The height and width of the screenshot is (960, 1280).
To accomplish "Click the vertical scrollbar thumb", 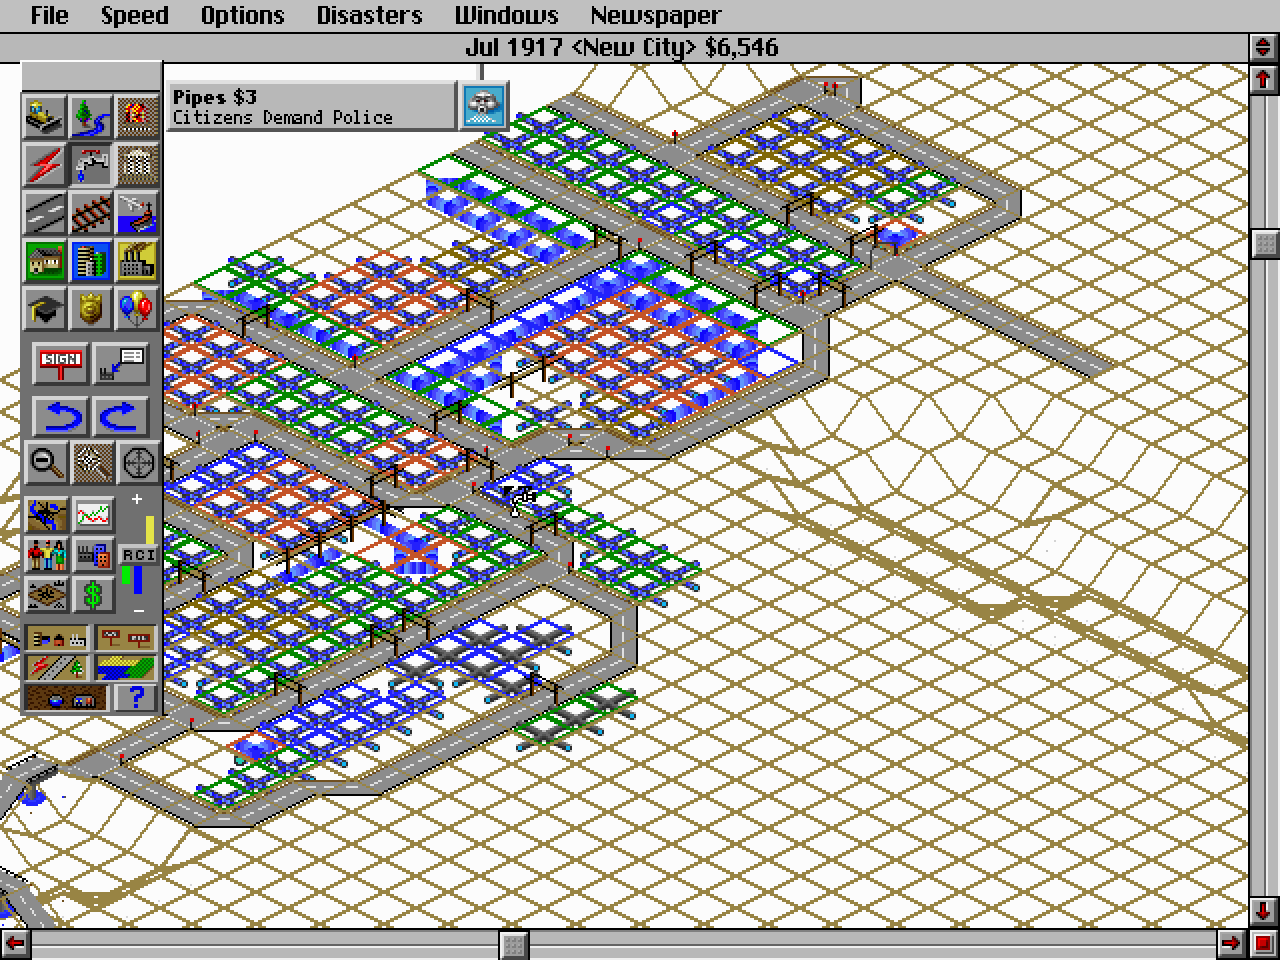I will 1264,243.
